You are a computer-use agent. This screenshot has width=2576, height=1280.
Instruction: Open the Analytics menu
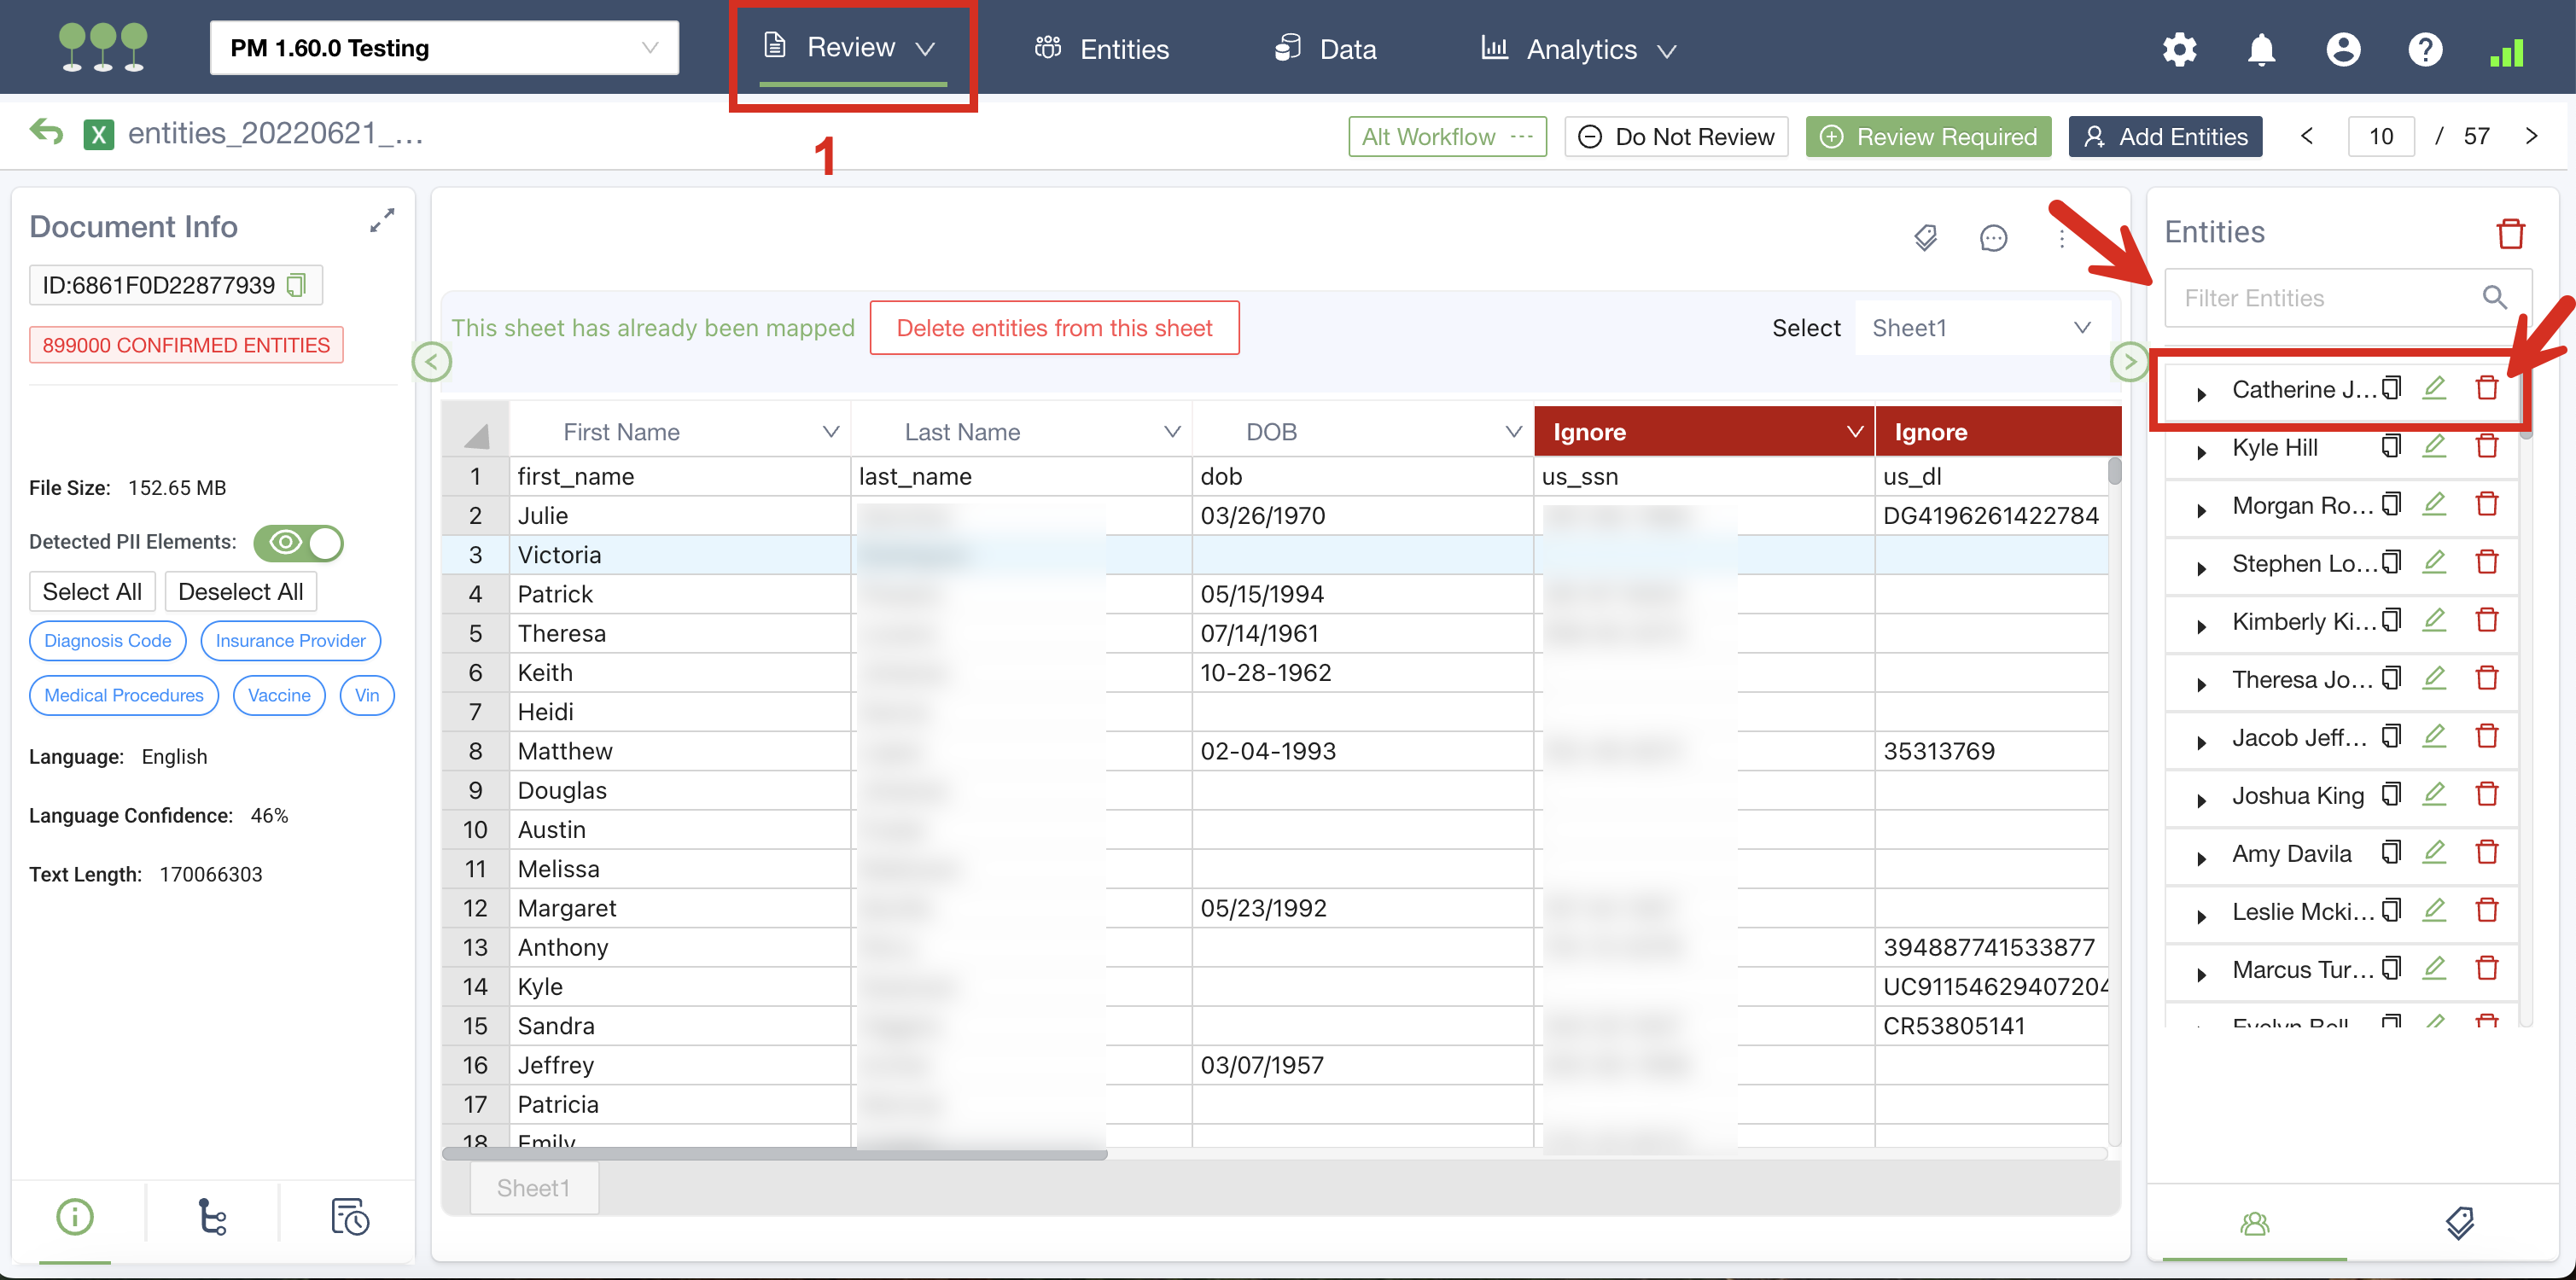point(1578,49)
